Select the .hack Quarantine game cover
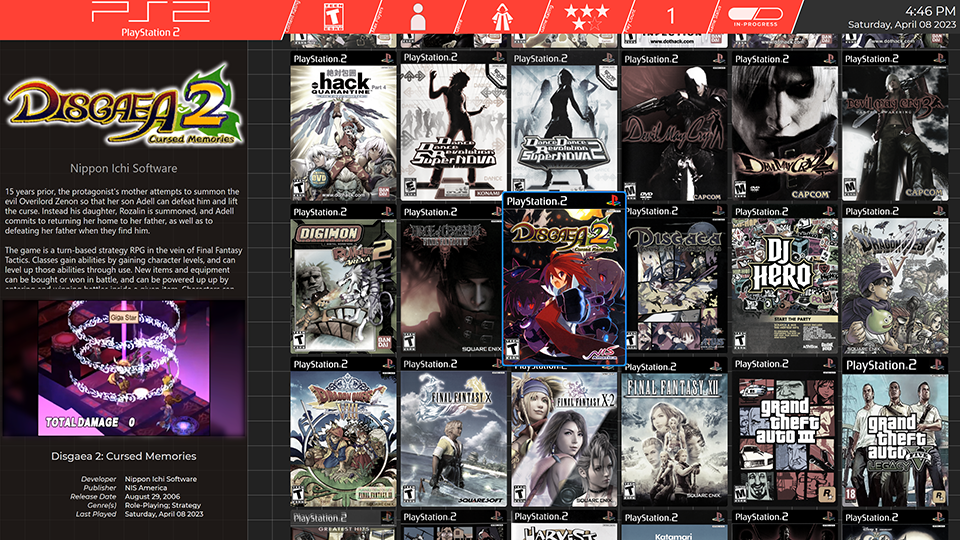The image size is (960, 540). [x=343, y=126]
